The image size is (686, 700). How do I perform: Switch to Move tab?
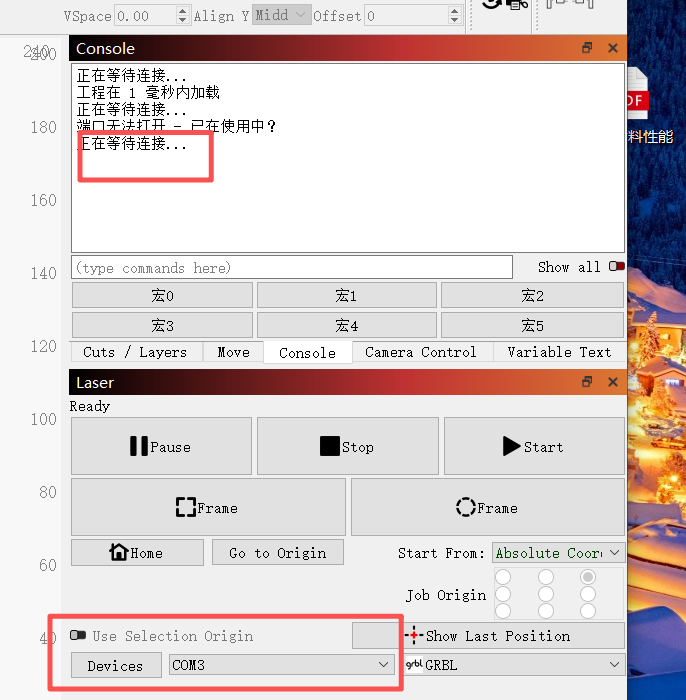point(233,352)
